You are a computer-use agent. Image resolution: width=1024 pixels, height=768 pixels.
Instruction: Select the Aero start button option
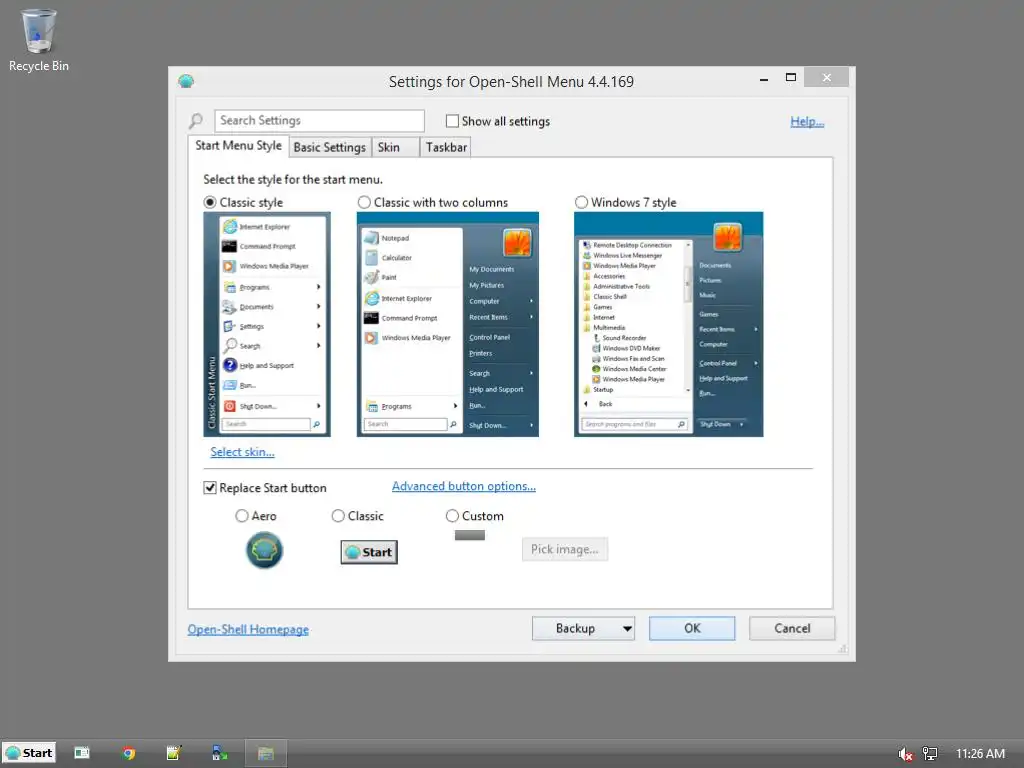pyautogui.click(x=242, y=516)
